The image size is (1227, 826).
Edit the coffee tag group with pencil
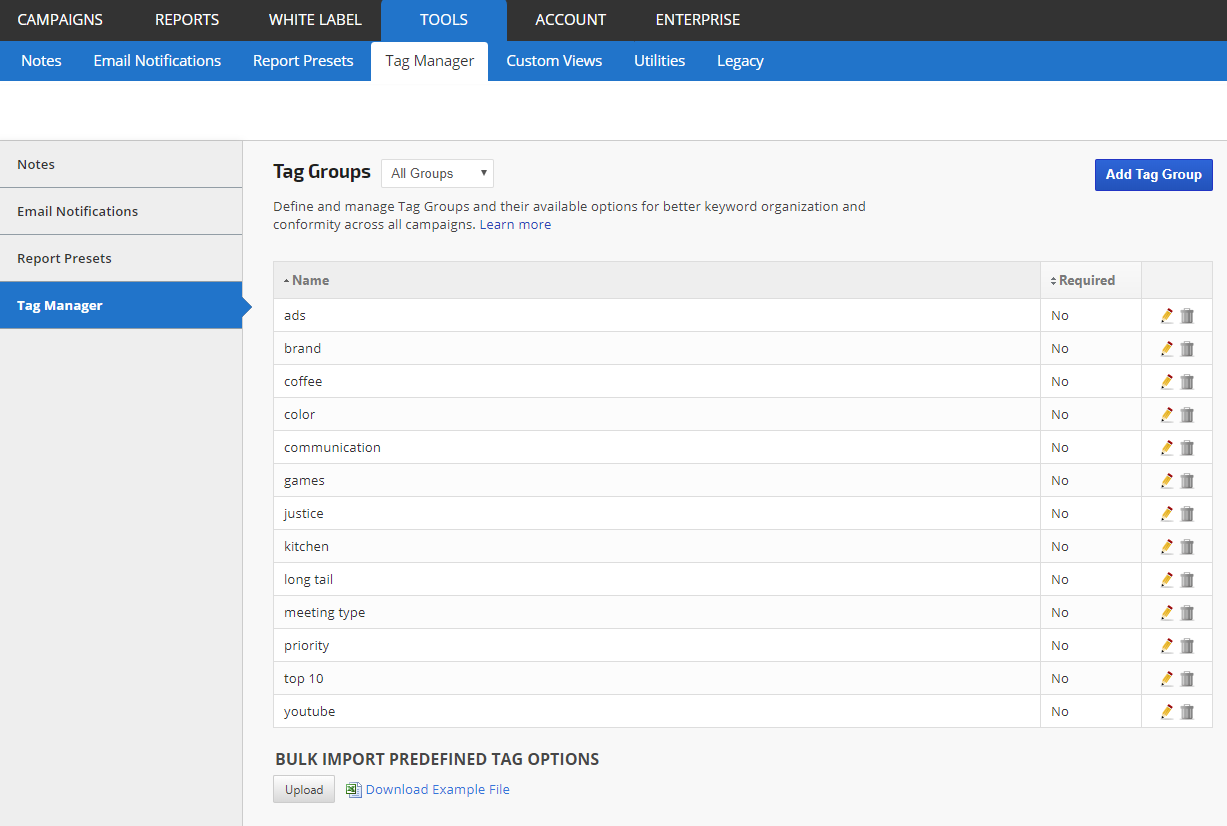[1166, 382]
